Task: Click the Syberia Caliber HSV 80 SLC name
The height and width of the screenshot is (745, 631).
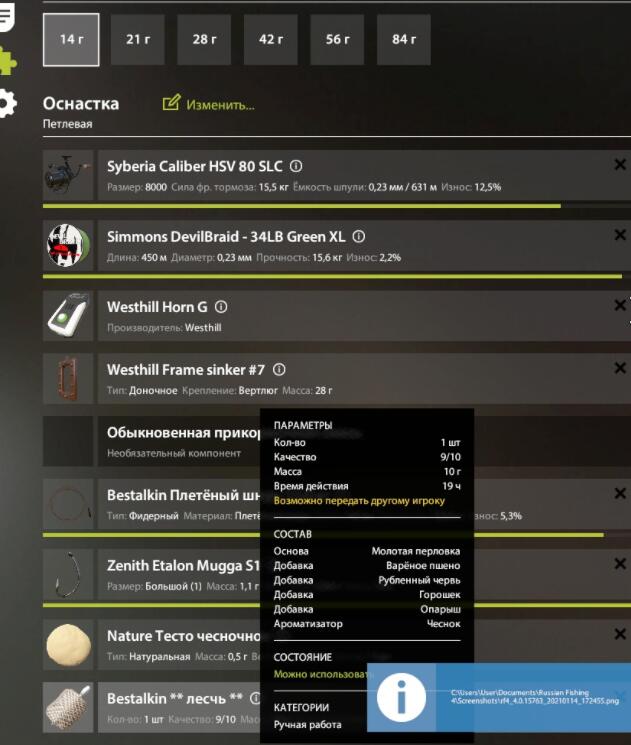Action: (195, 166)
